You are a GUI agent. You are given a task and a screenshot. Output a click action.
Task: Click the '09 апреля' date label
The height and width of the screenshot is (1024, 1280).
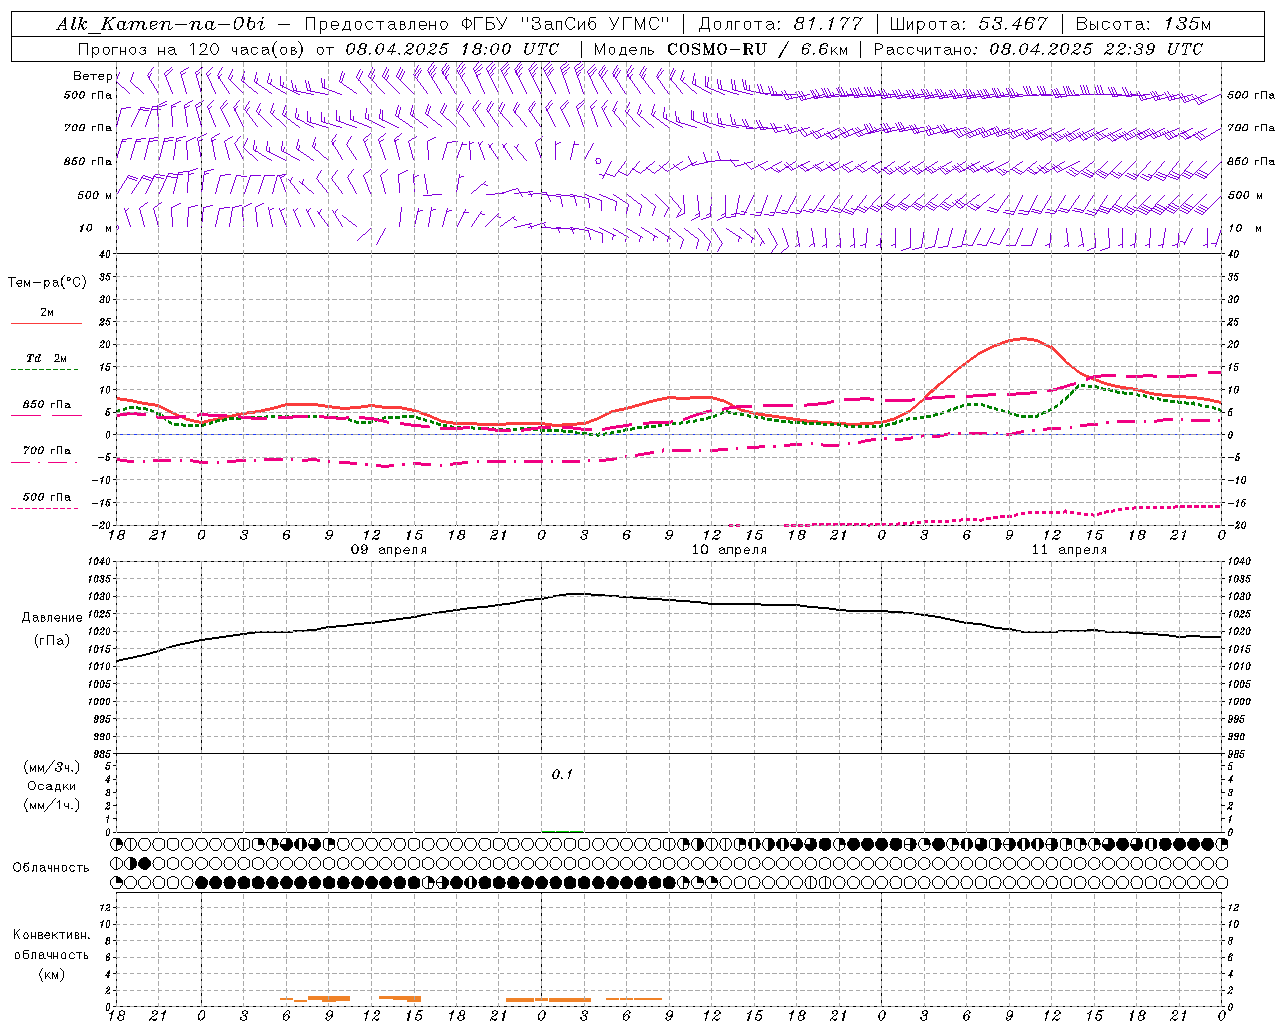(389, 550)
